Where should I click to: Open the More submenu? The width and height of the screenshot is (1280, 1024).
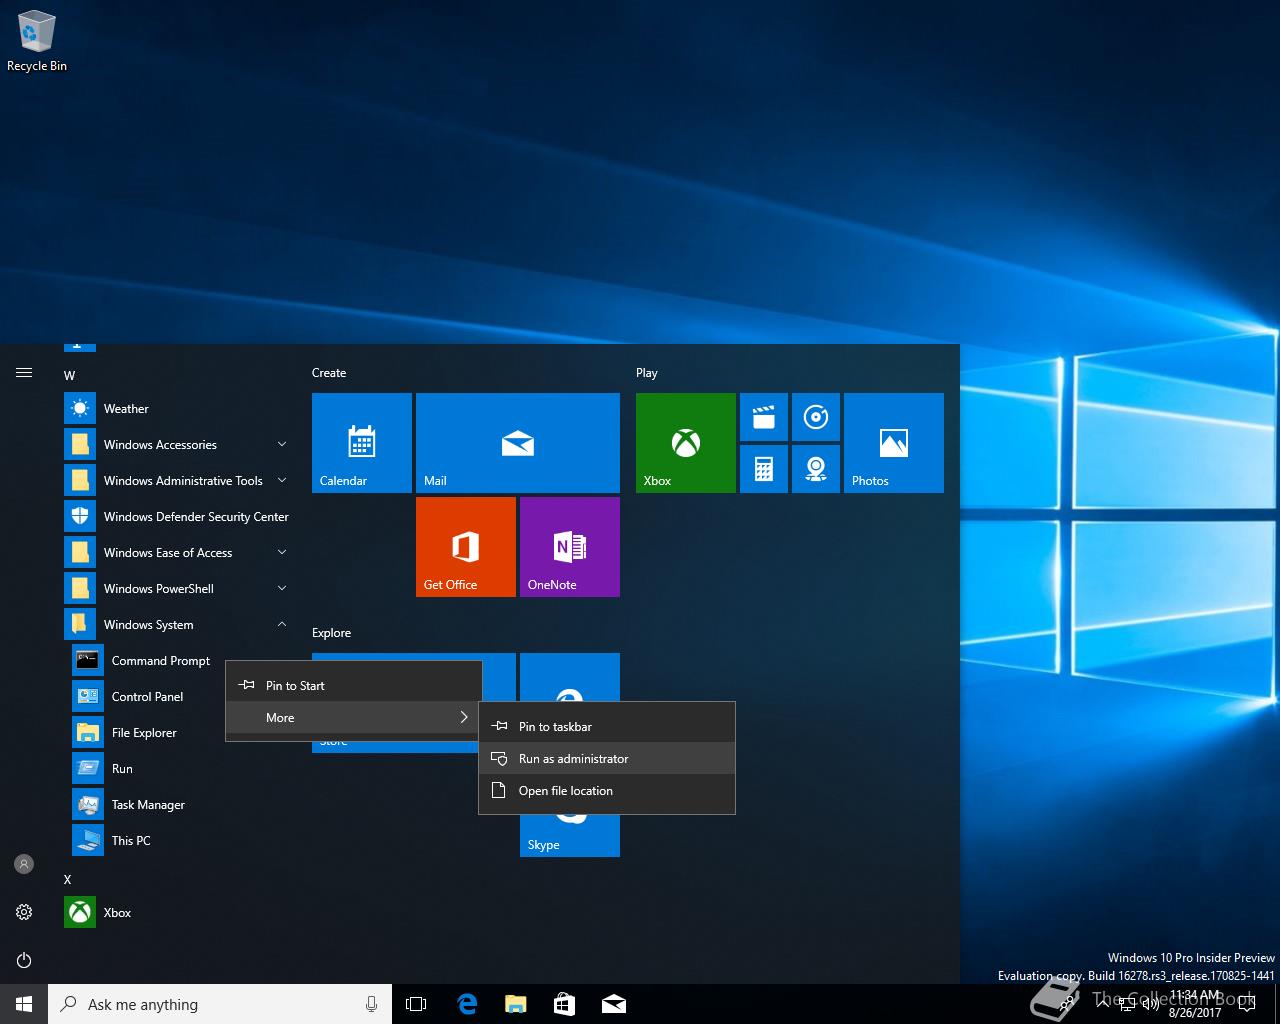point(354,718)
